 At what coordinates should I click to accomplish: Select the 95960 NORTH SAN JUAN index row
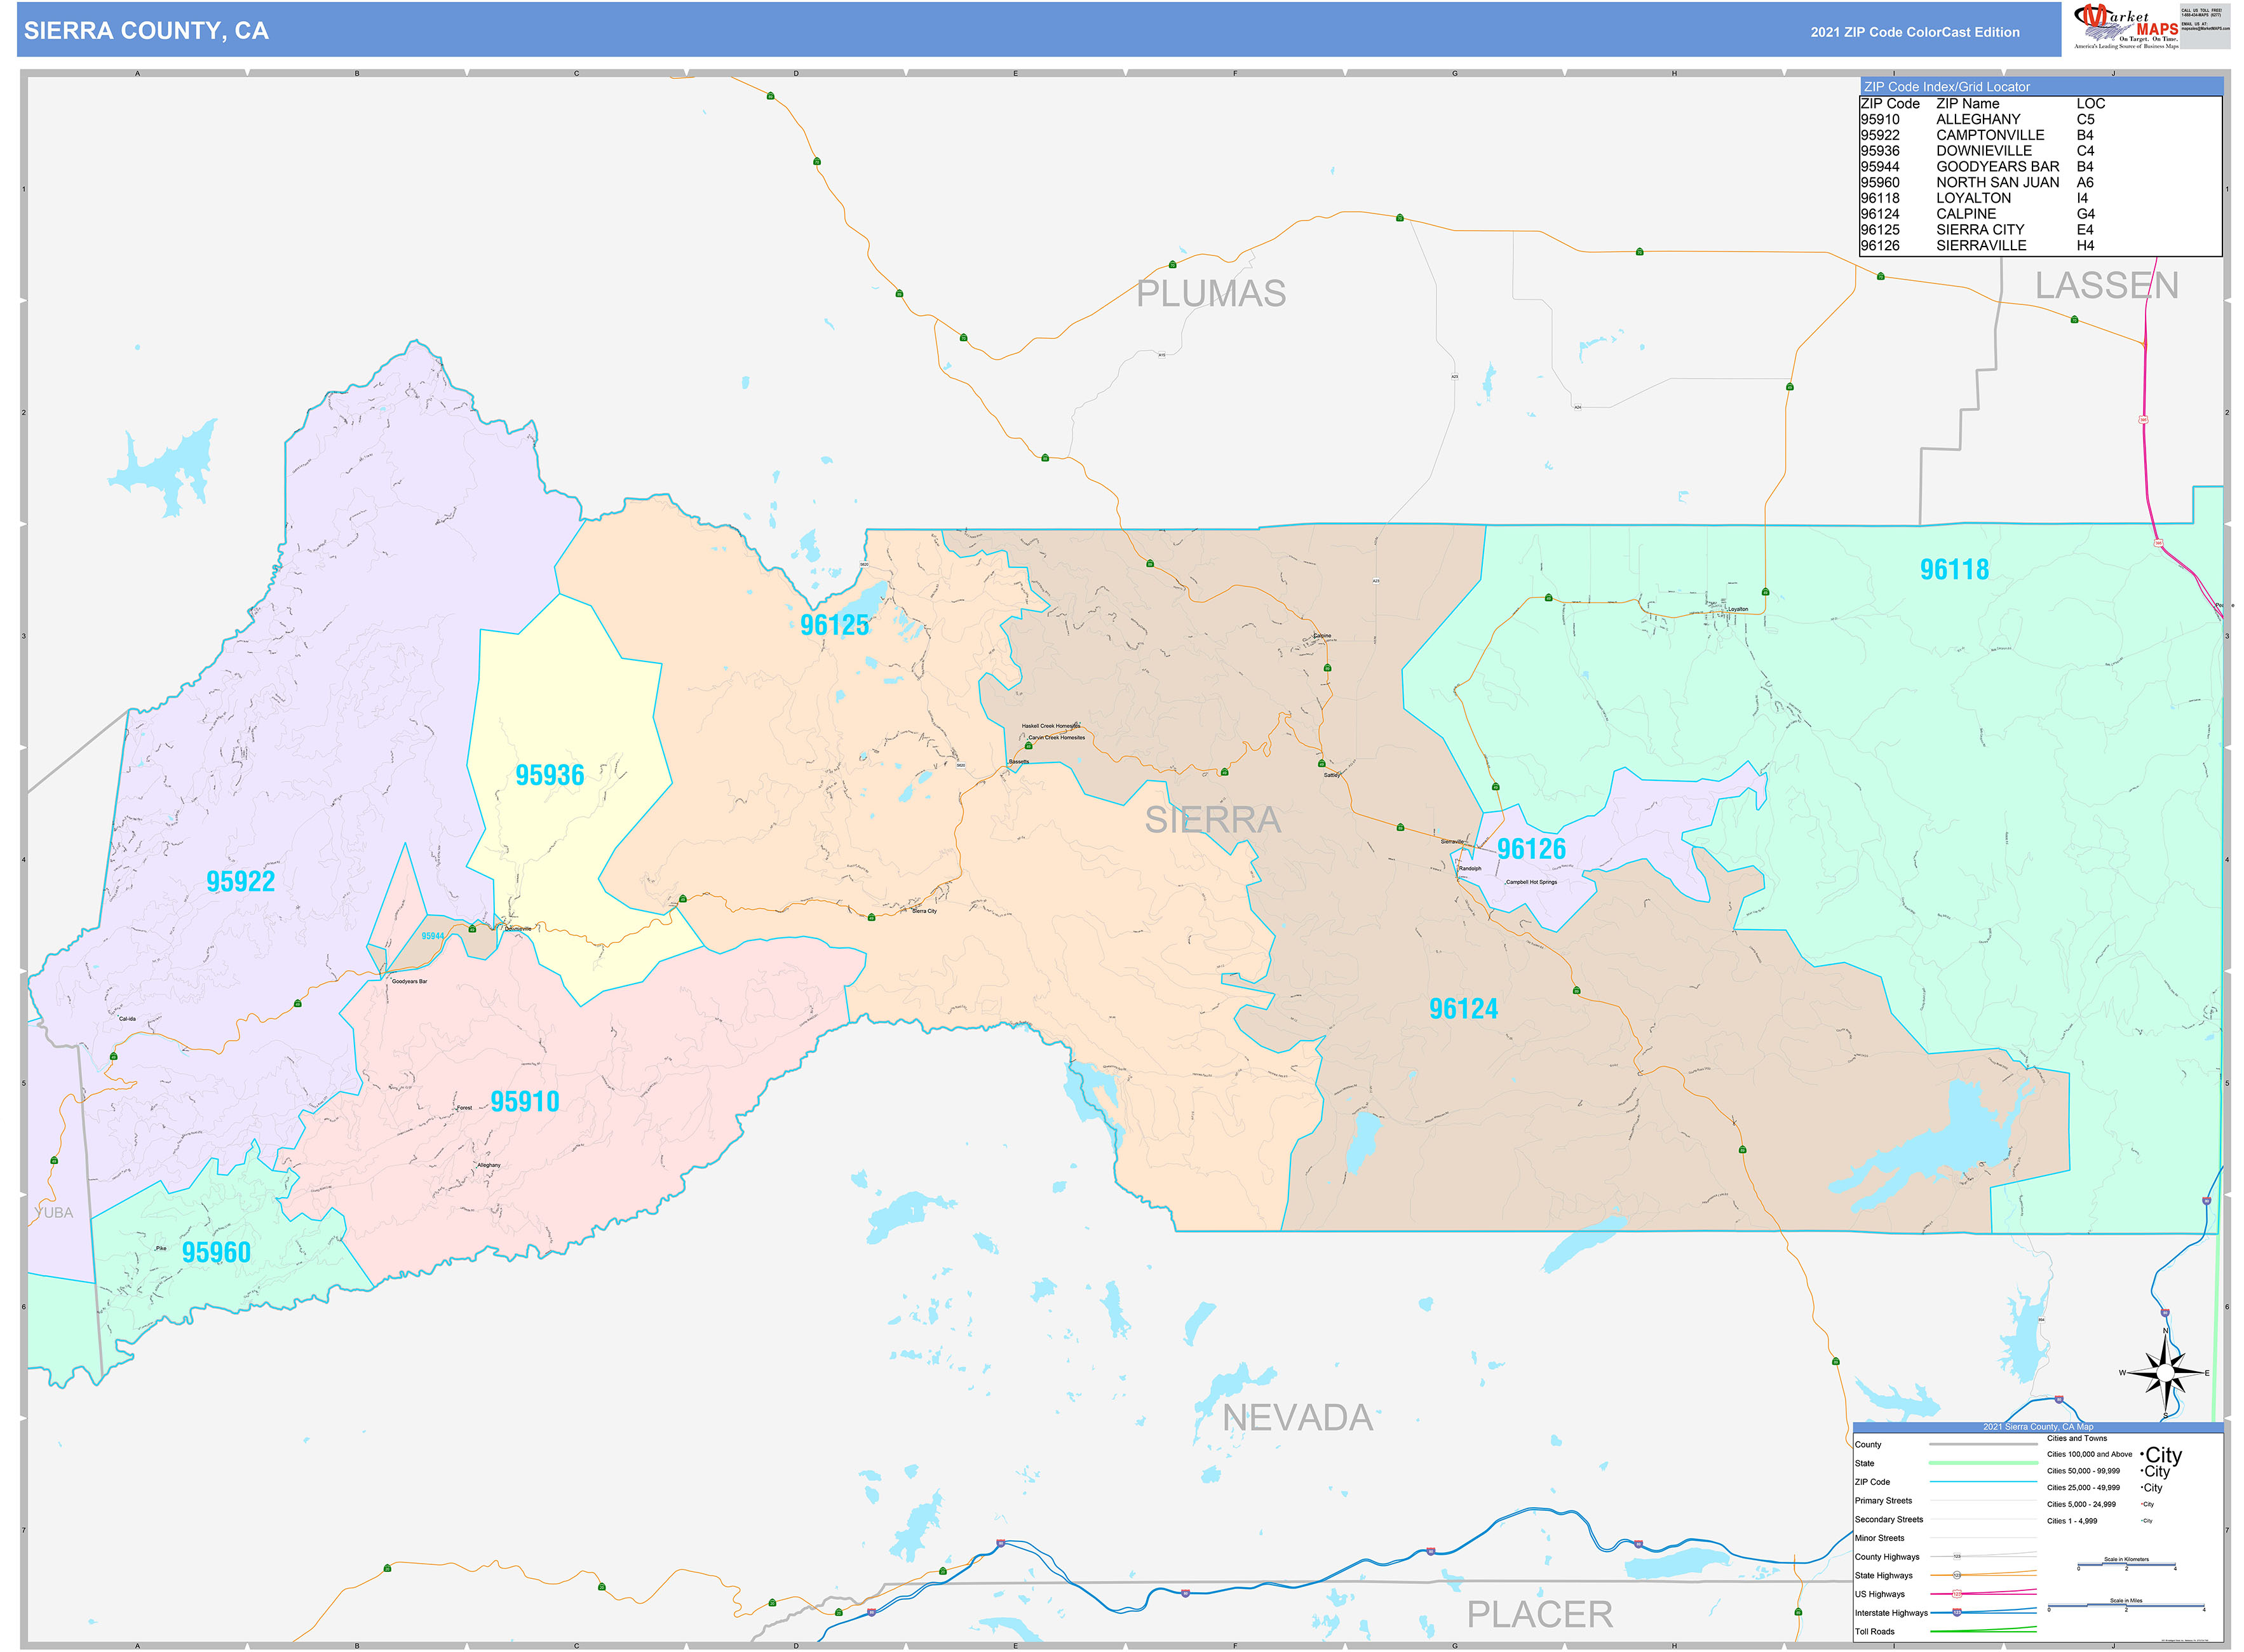pyautogui.click(x=2040, y=183)
